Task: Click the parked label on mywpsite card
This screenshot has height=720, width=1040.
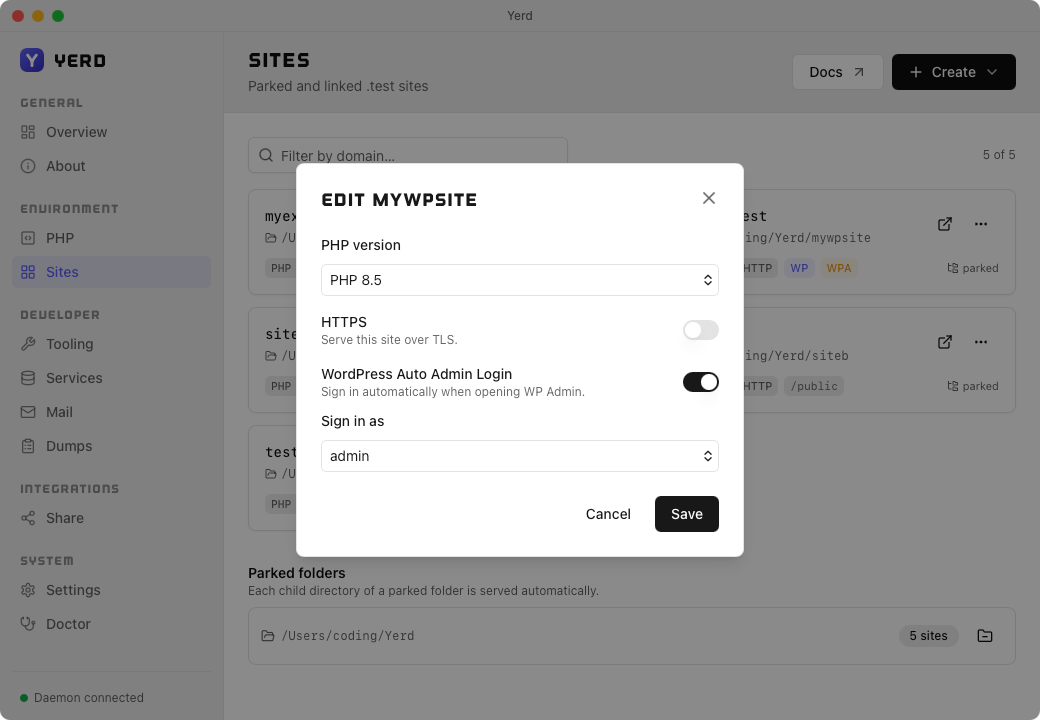Action: 972,268
